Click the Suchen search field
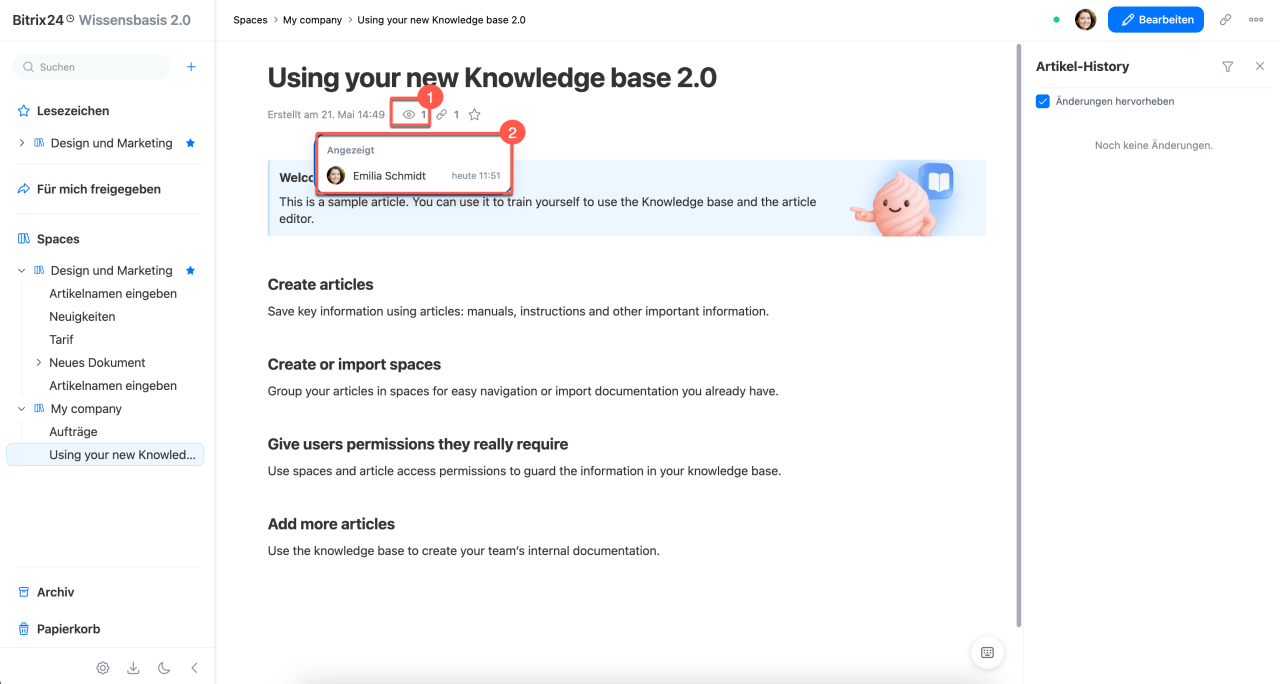Image resolution: width=1280 pixels, height=684 pixels. (92, 67)
